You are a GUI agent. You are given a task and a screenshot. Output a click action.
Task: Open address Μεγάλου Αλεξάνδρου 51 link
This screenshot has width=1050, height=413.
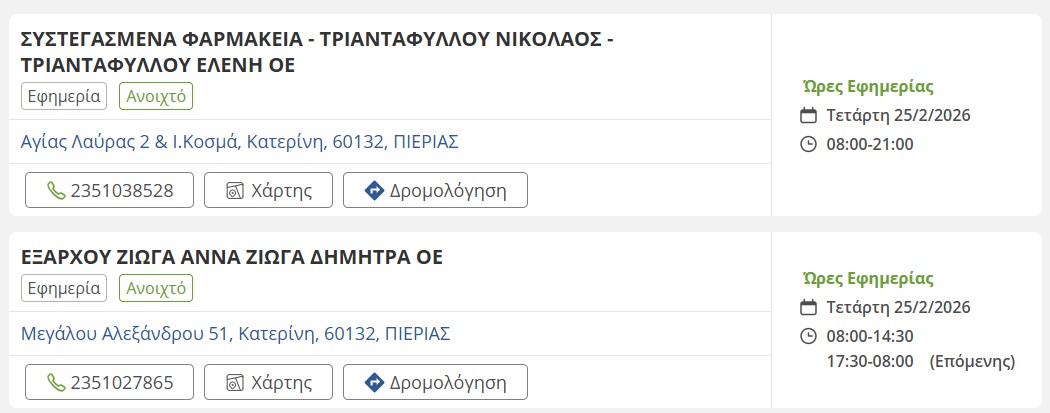(x=235, y=333)
